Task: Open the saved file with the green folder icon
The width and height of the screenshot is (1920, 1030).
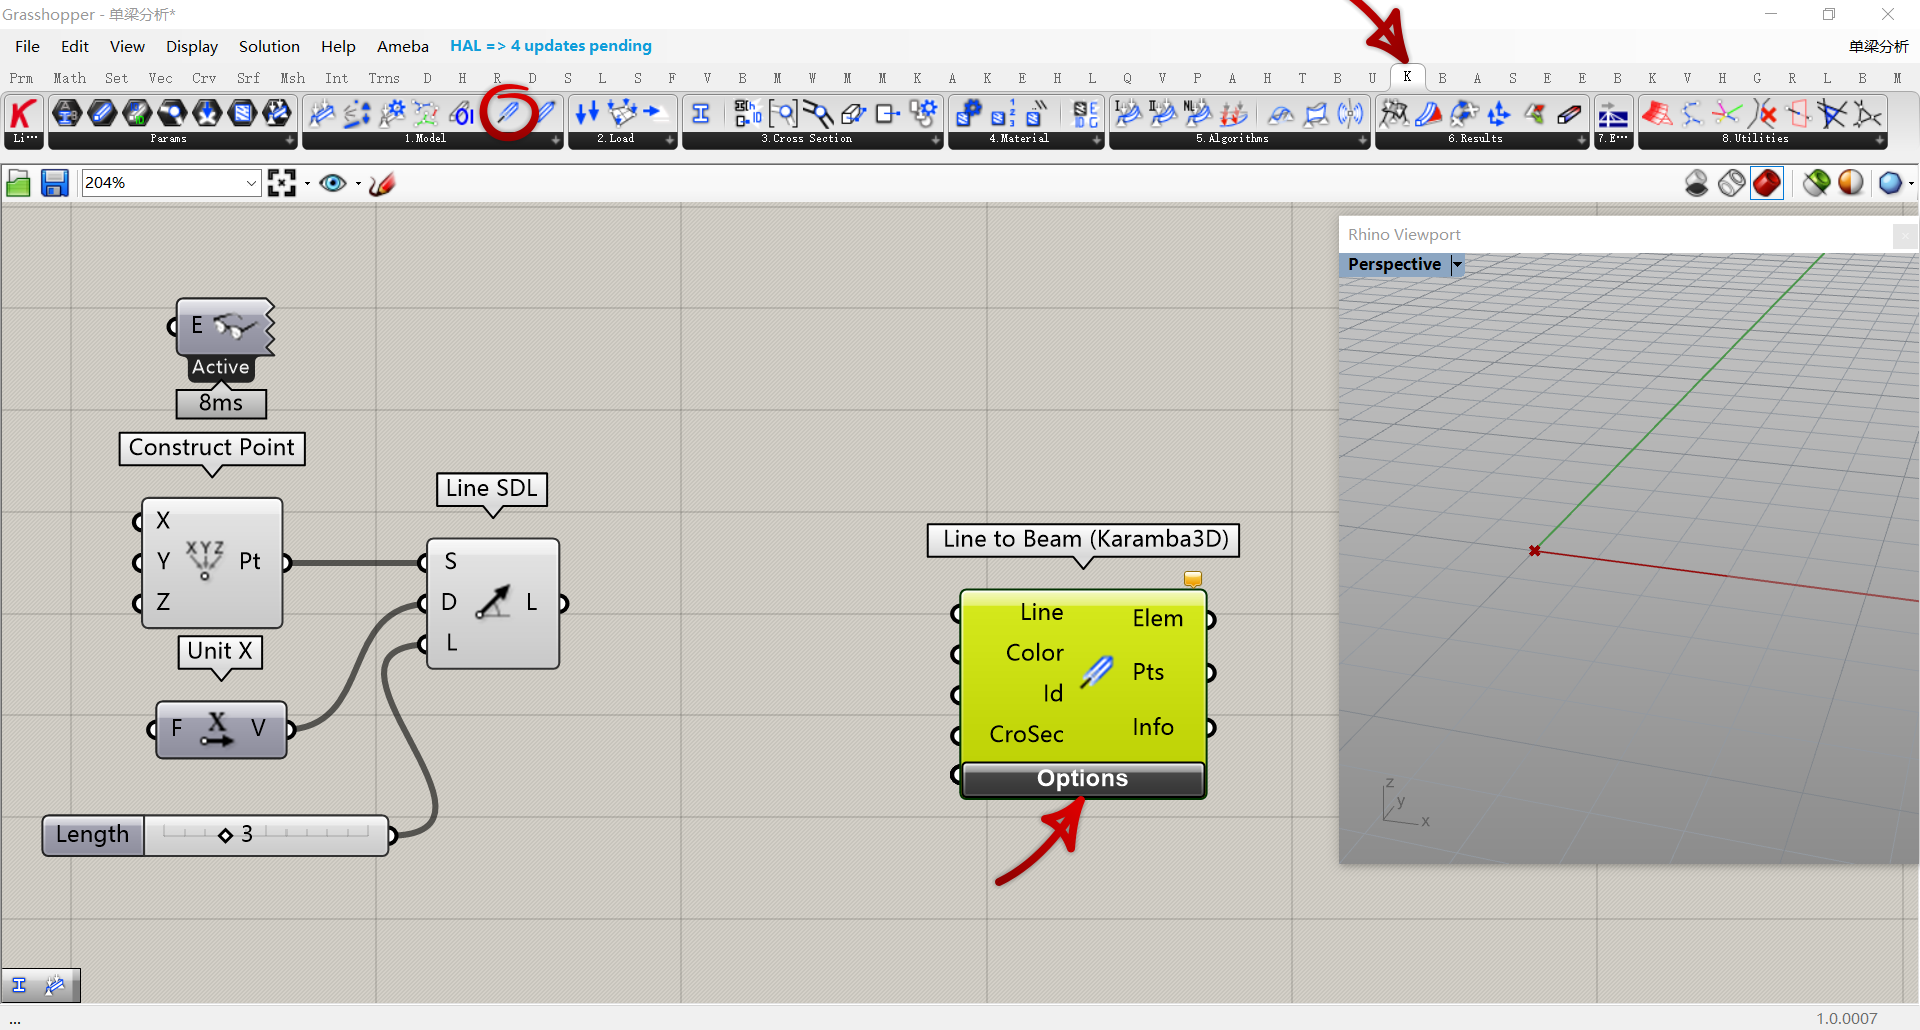Action: click(x=18, y=183)
